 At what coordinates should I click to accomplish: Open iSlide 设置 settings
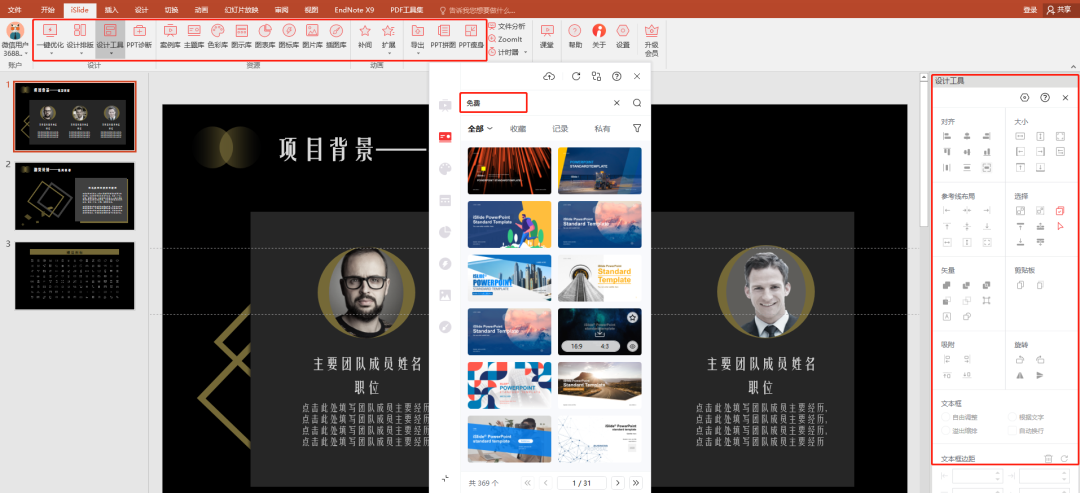click(x=623, y=36)
